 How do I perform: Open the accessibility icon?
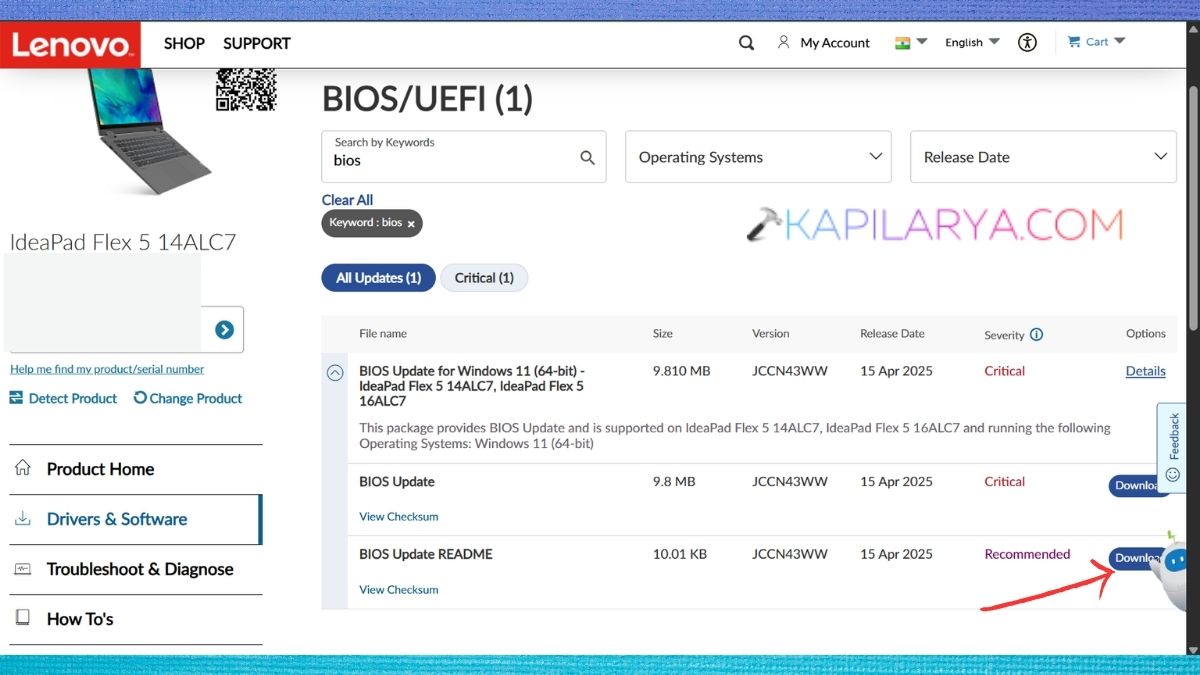click(x=1027, y=42)
